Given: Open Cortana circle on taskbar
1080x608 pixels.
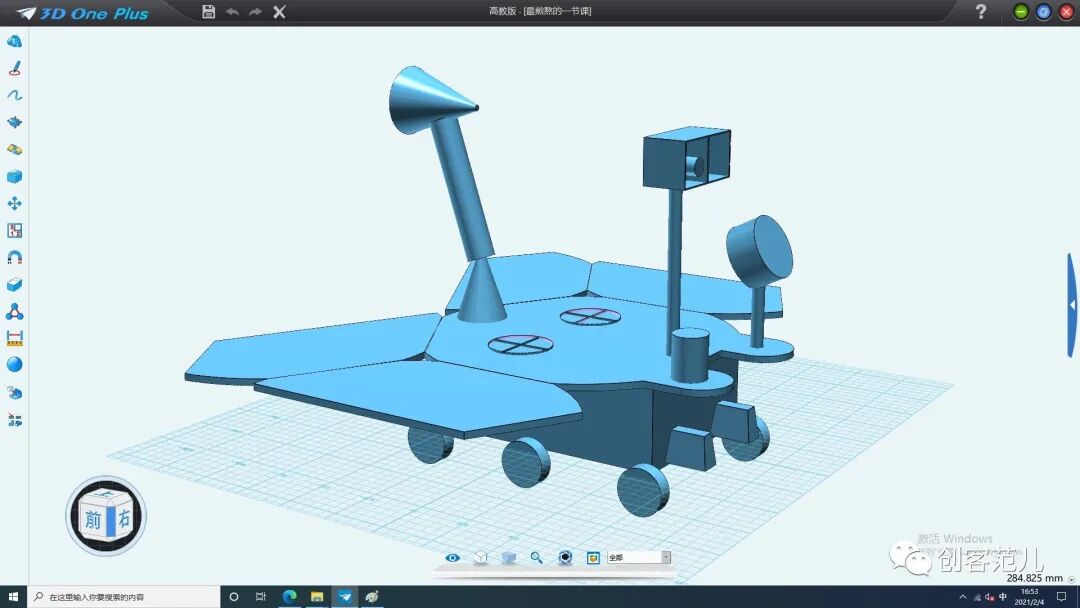Looking at the screenshot, I should (233, 597).
